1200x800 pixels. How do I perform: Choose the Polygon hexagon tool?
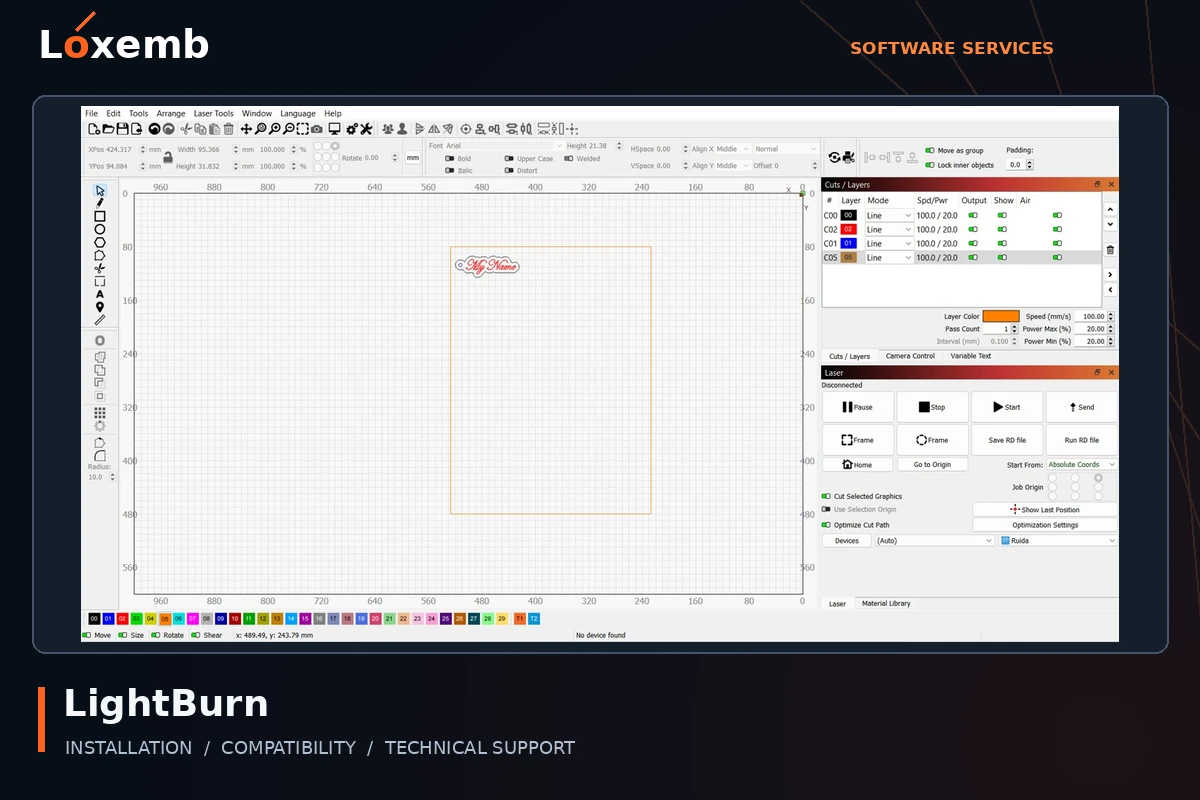click(x=100, y=242)
